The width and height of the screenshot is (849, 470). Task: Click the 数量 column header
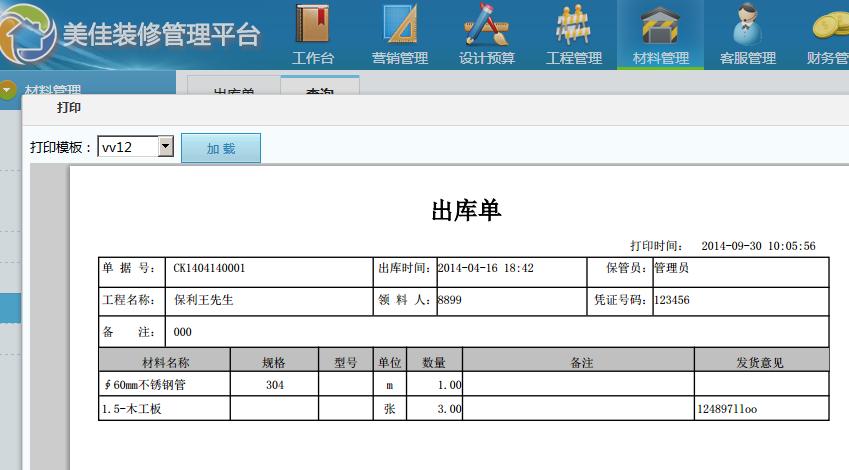click(x=434, y=362)
